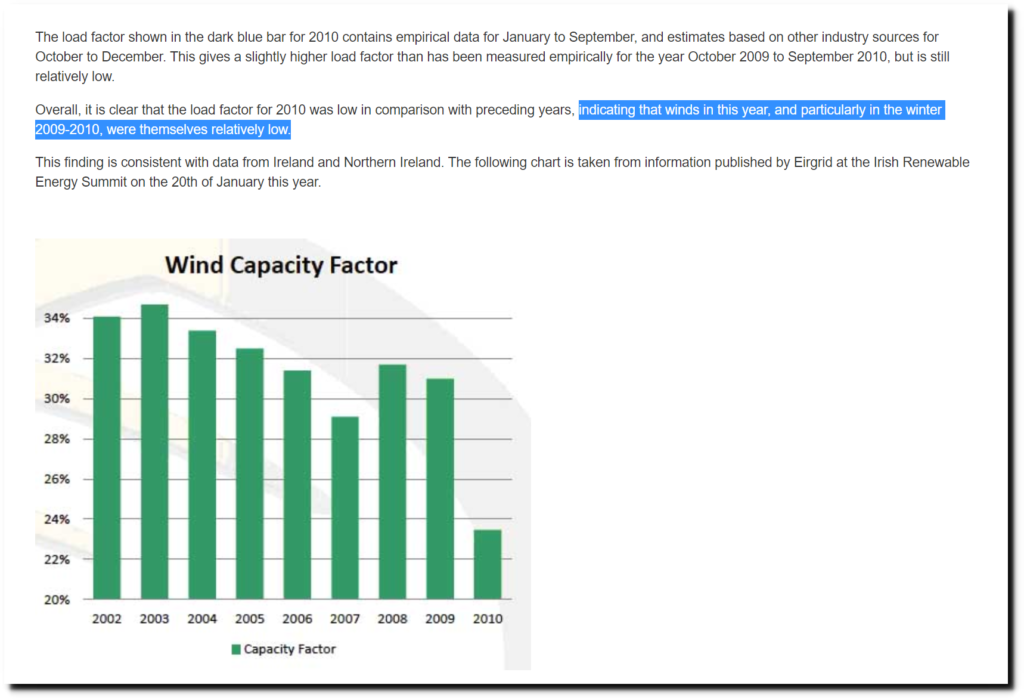Click the '2004' x-axis label
The image size is (1024, 700).
[x=202, y=619]
